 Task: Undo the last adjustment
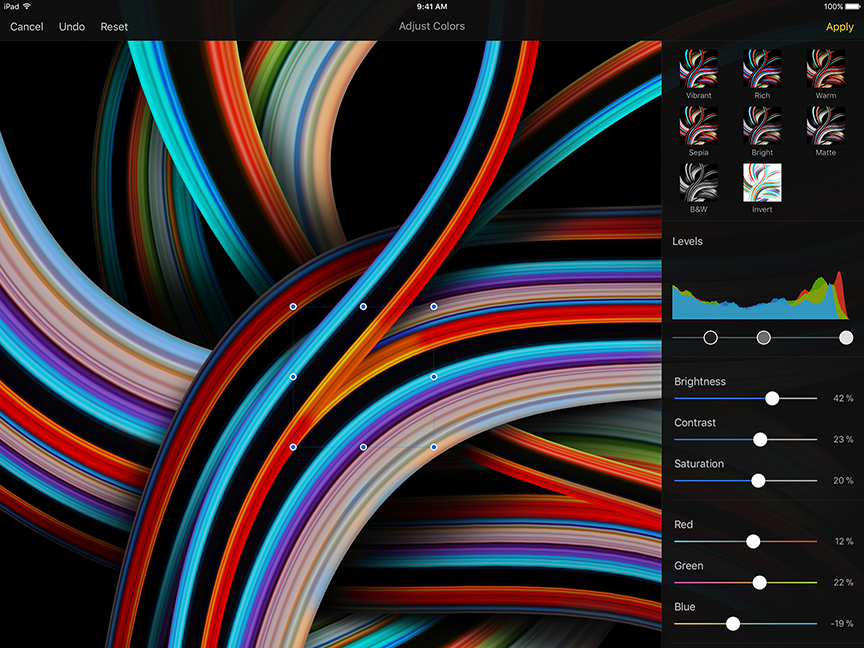71,26
